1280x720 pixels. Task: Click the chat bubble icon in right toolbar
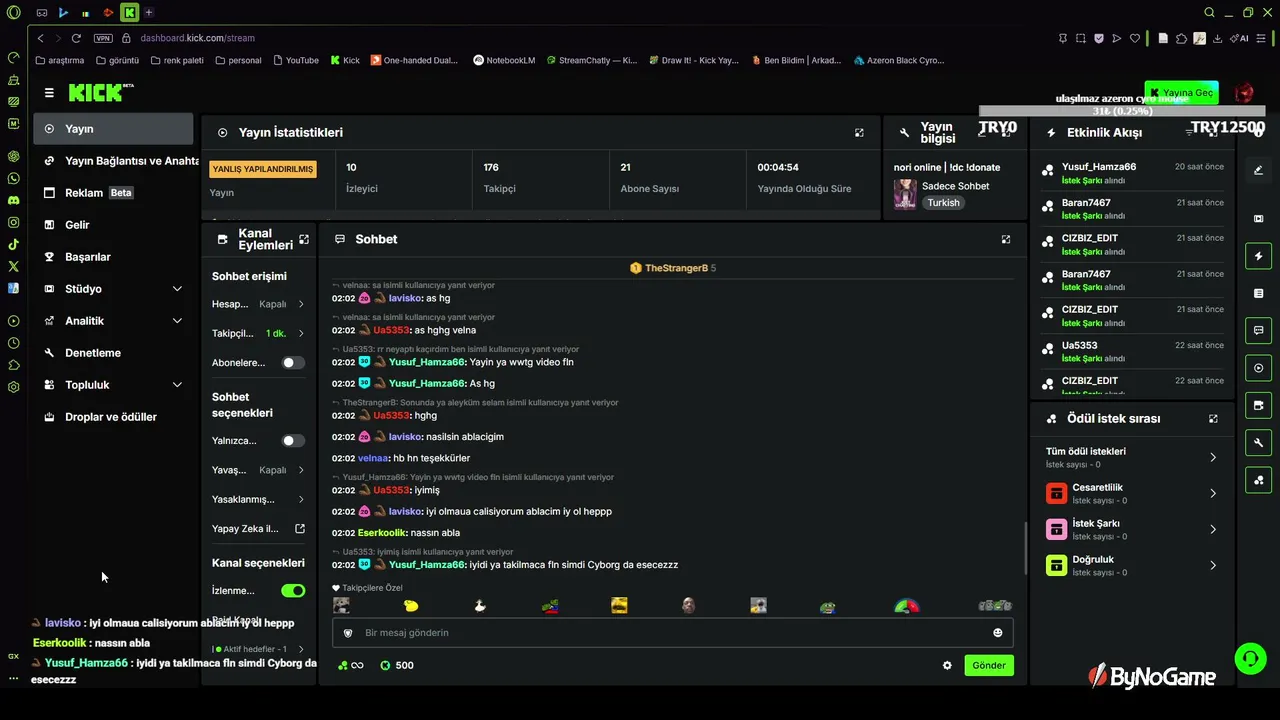pyautogui.click(x=1258, y=330)
